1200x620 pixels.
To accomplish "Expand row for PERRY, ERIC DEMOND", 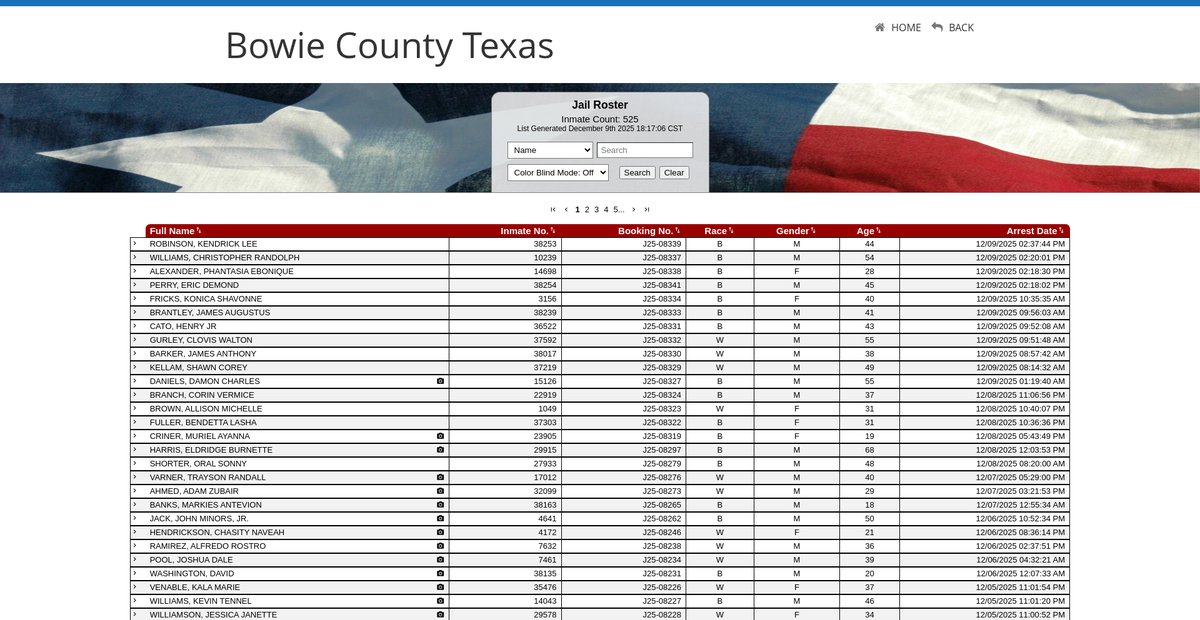I will [135, 285].
